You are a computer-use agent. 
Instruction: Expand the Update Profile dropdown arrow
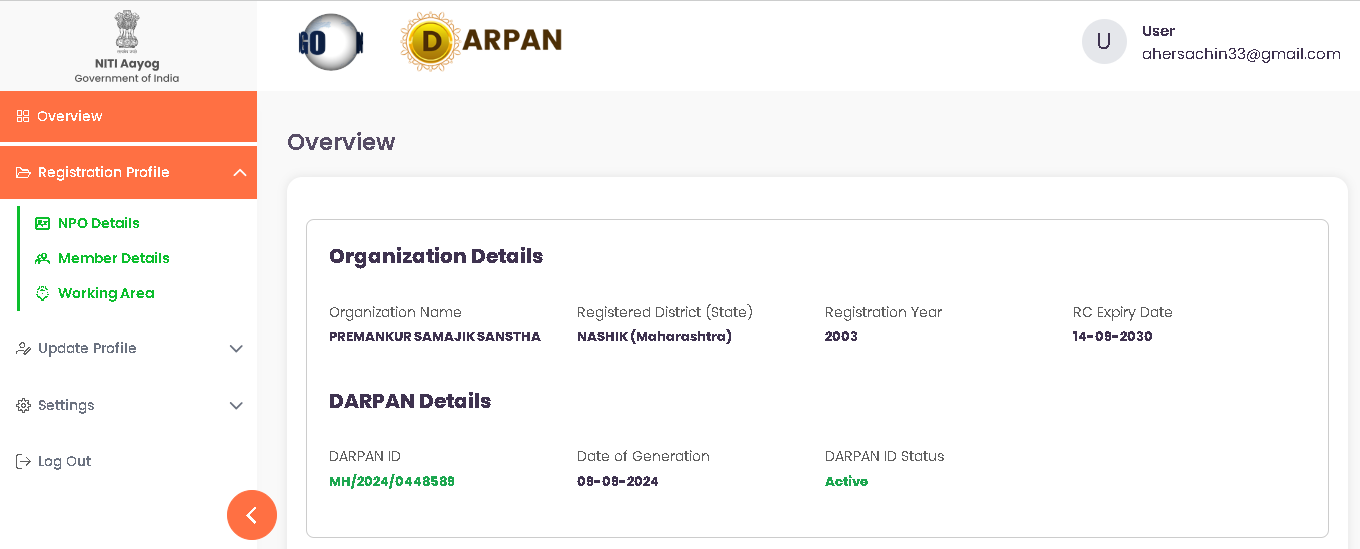[x=236, y=348]
